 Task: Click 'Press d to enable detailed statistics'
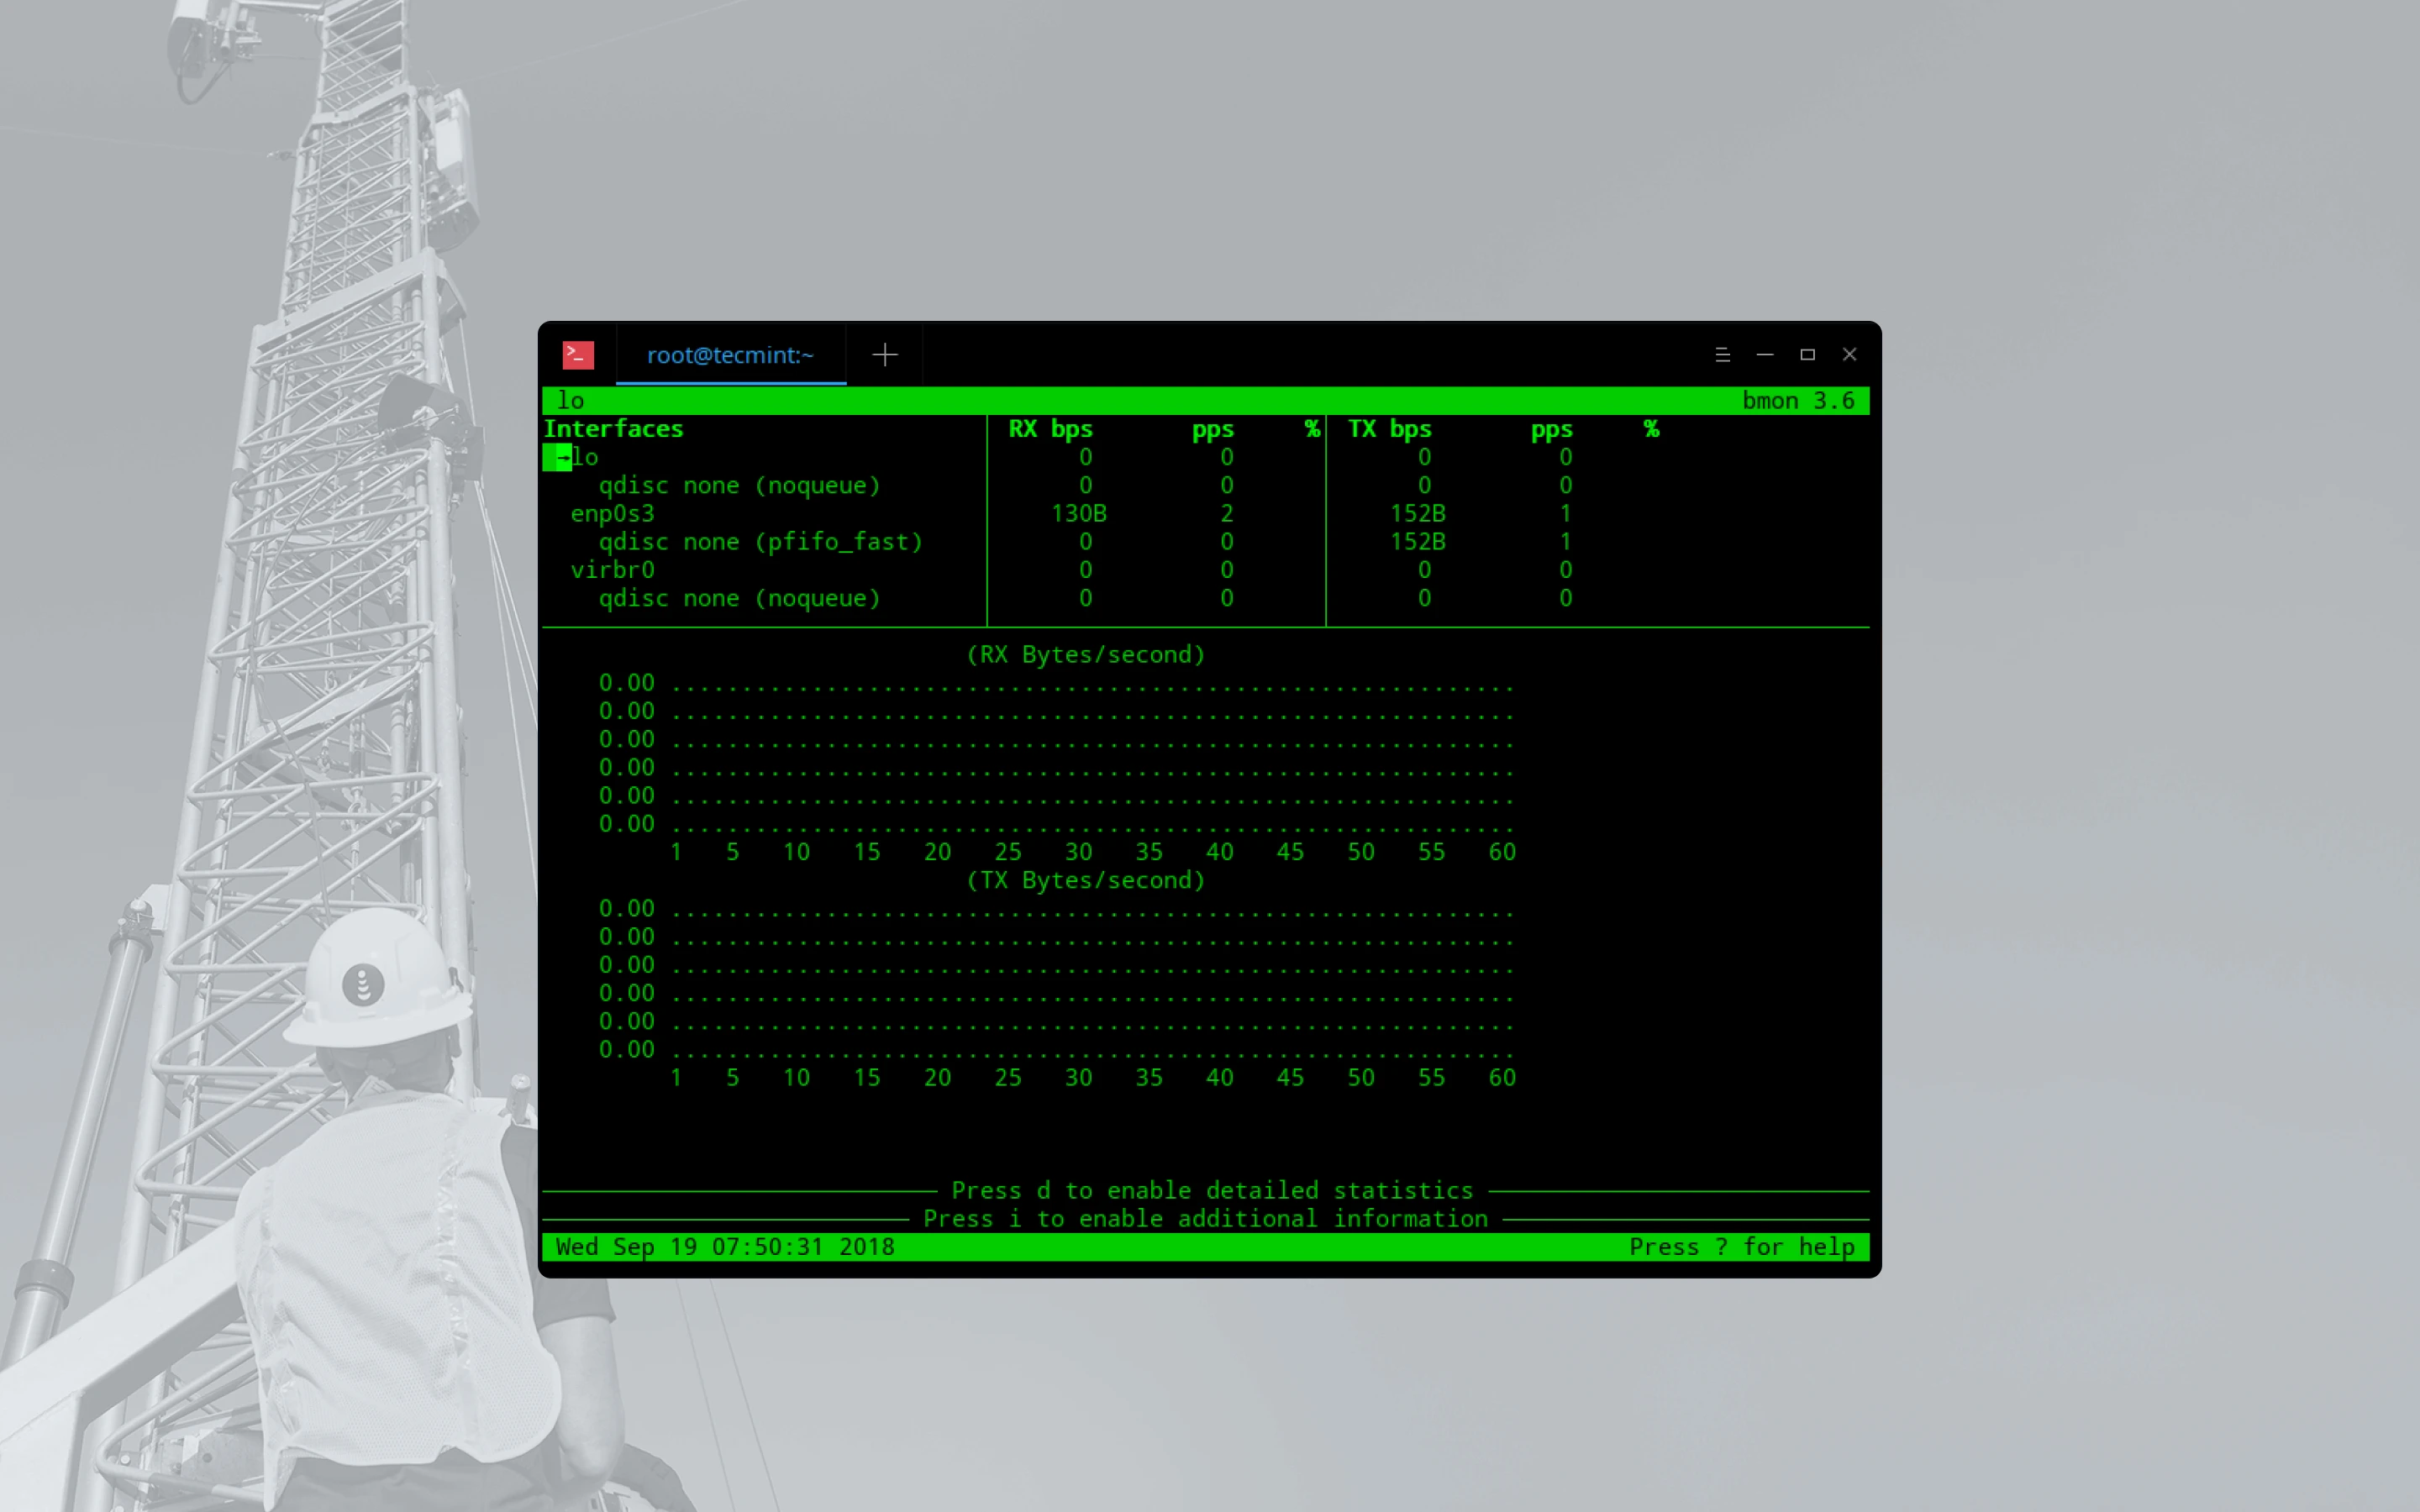[x=1212, y=1191]
